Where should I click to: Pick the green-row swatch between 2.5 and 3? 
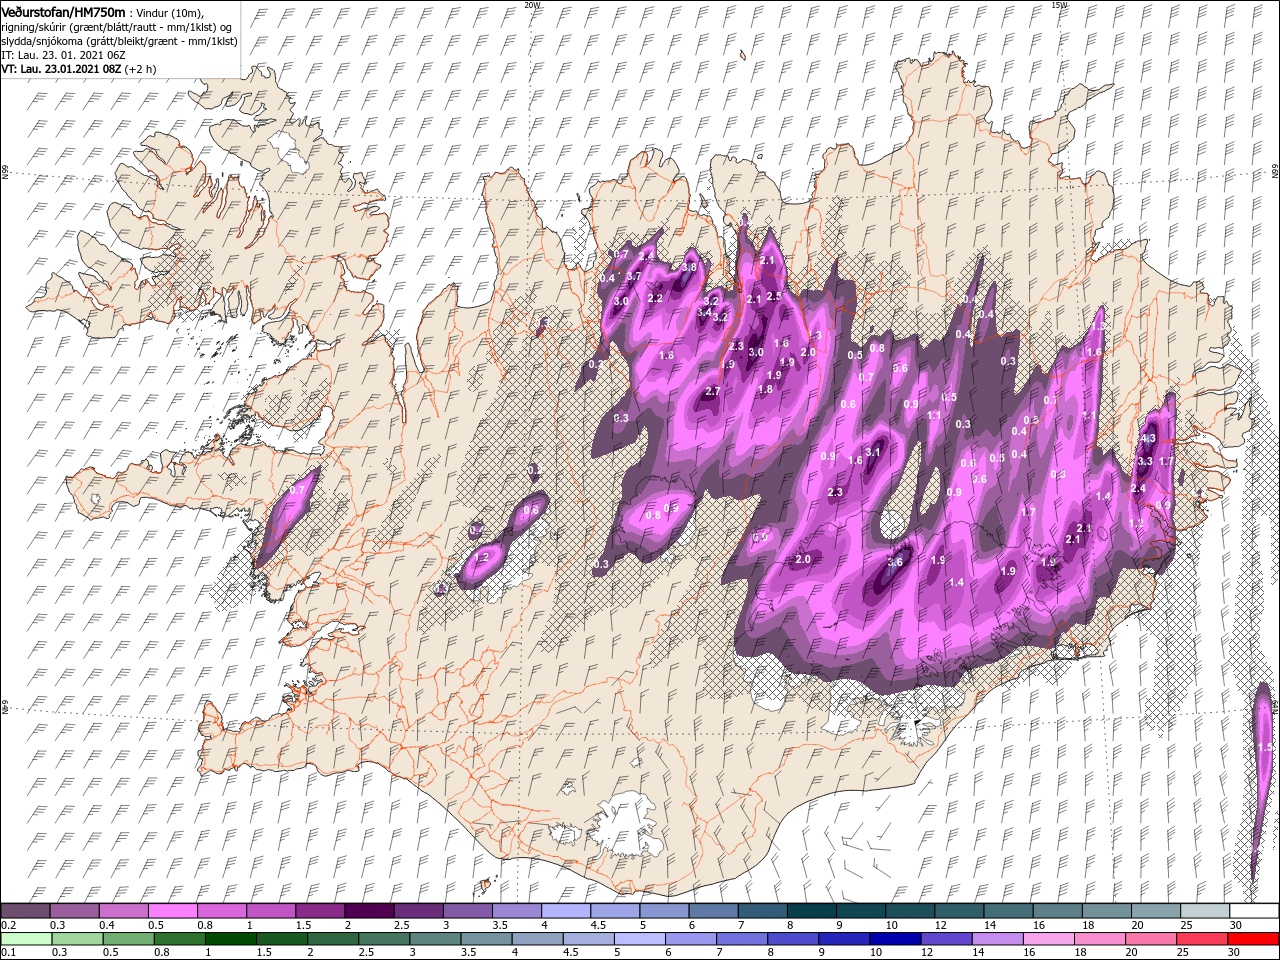point(383,938)
